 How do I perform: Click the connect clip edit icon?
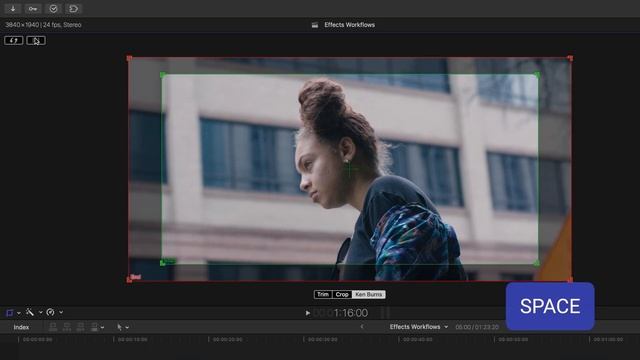click(x=53, y=327)
